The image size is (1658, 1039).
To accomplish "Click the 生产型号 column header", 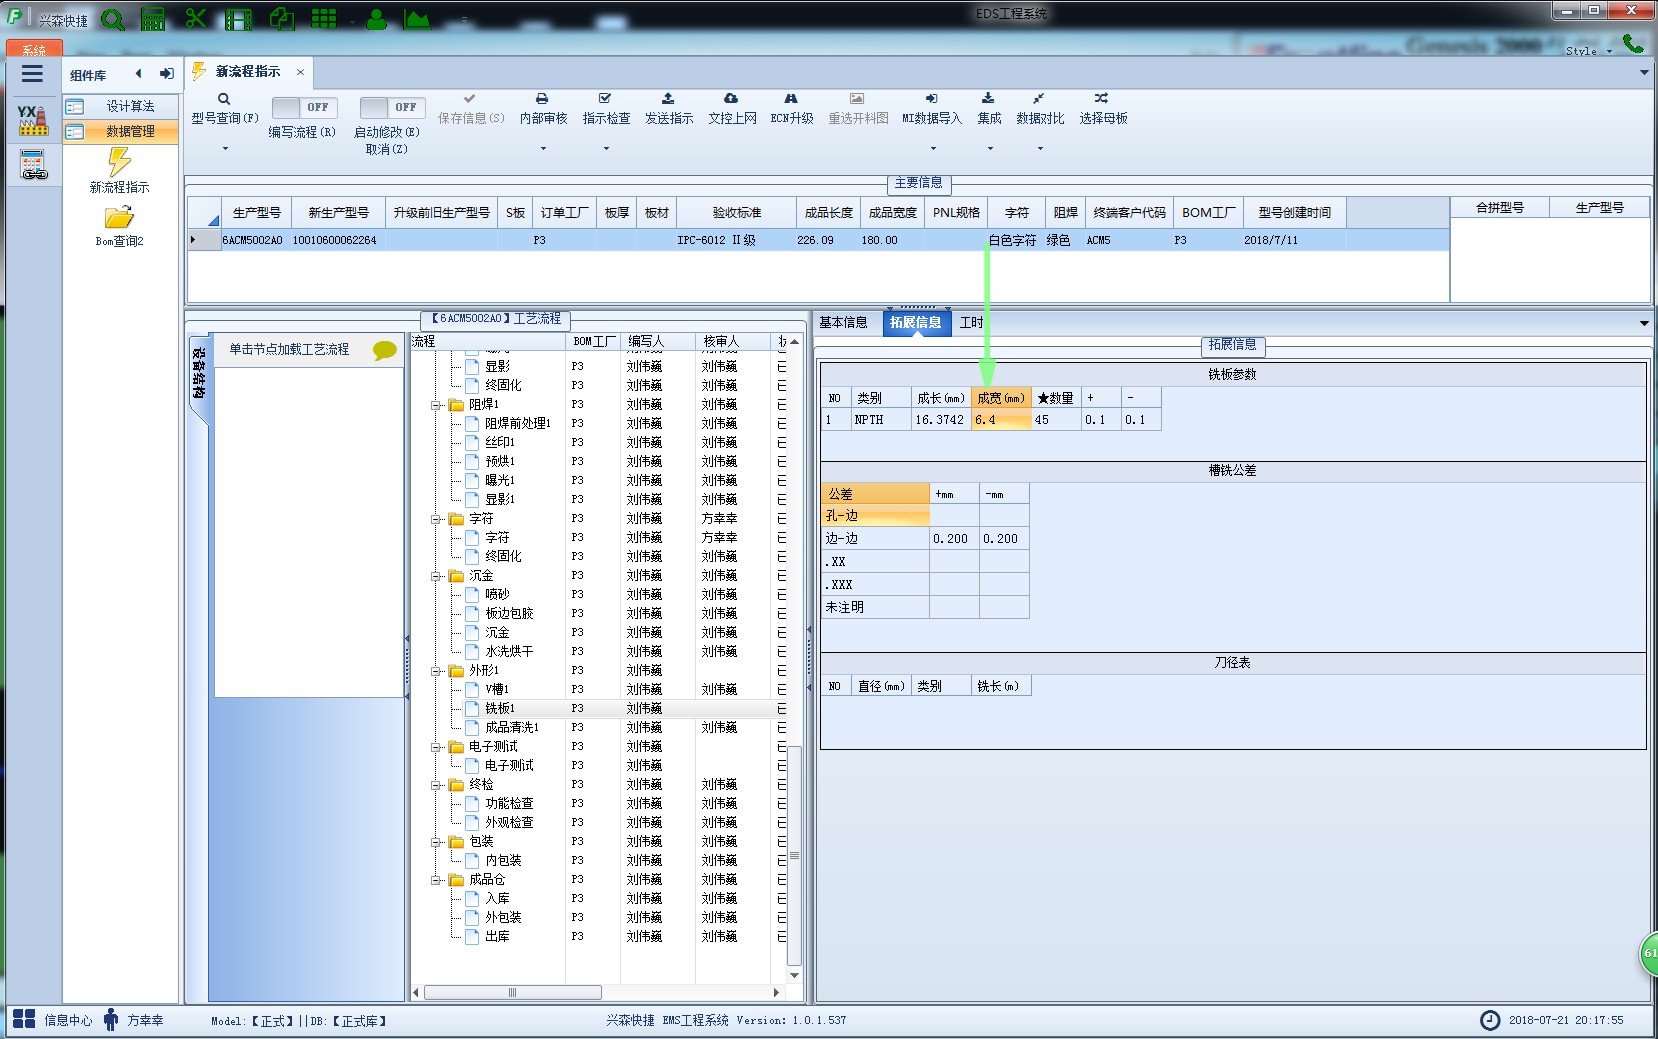I will tap(257, 213).
